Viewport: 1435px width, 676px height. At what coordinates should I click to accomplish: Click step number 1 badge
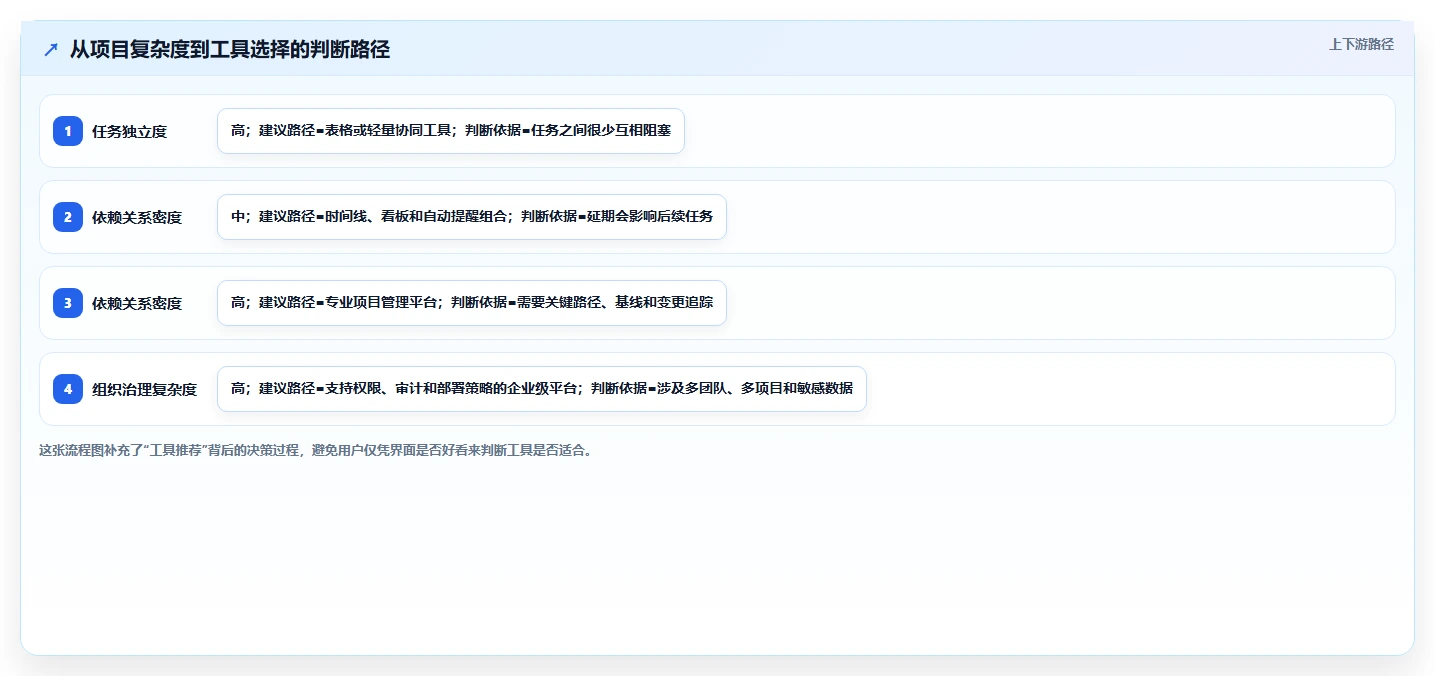click(x=68, y=131)
